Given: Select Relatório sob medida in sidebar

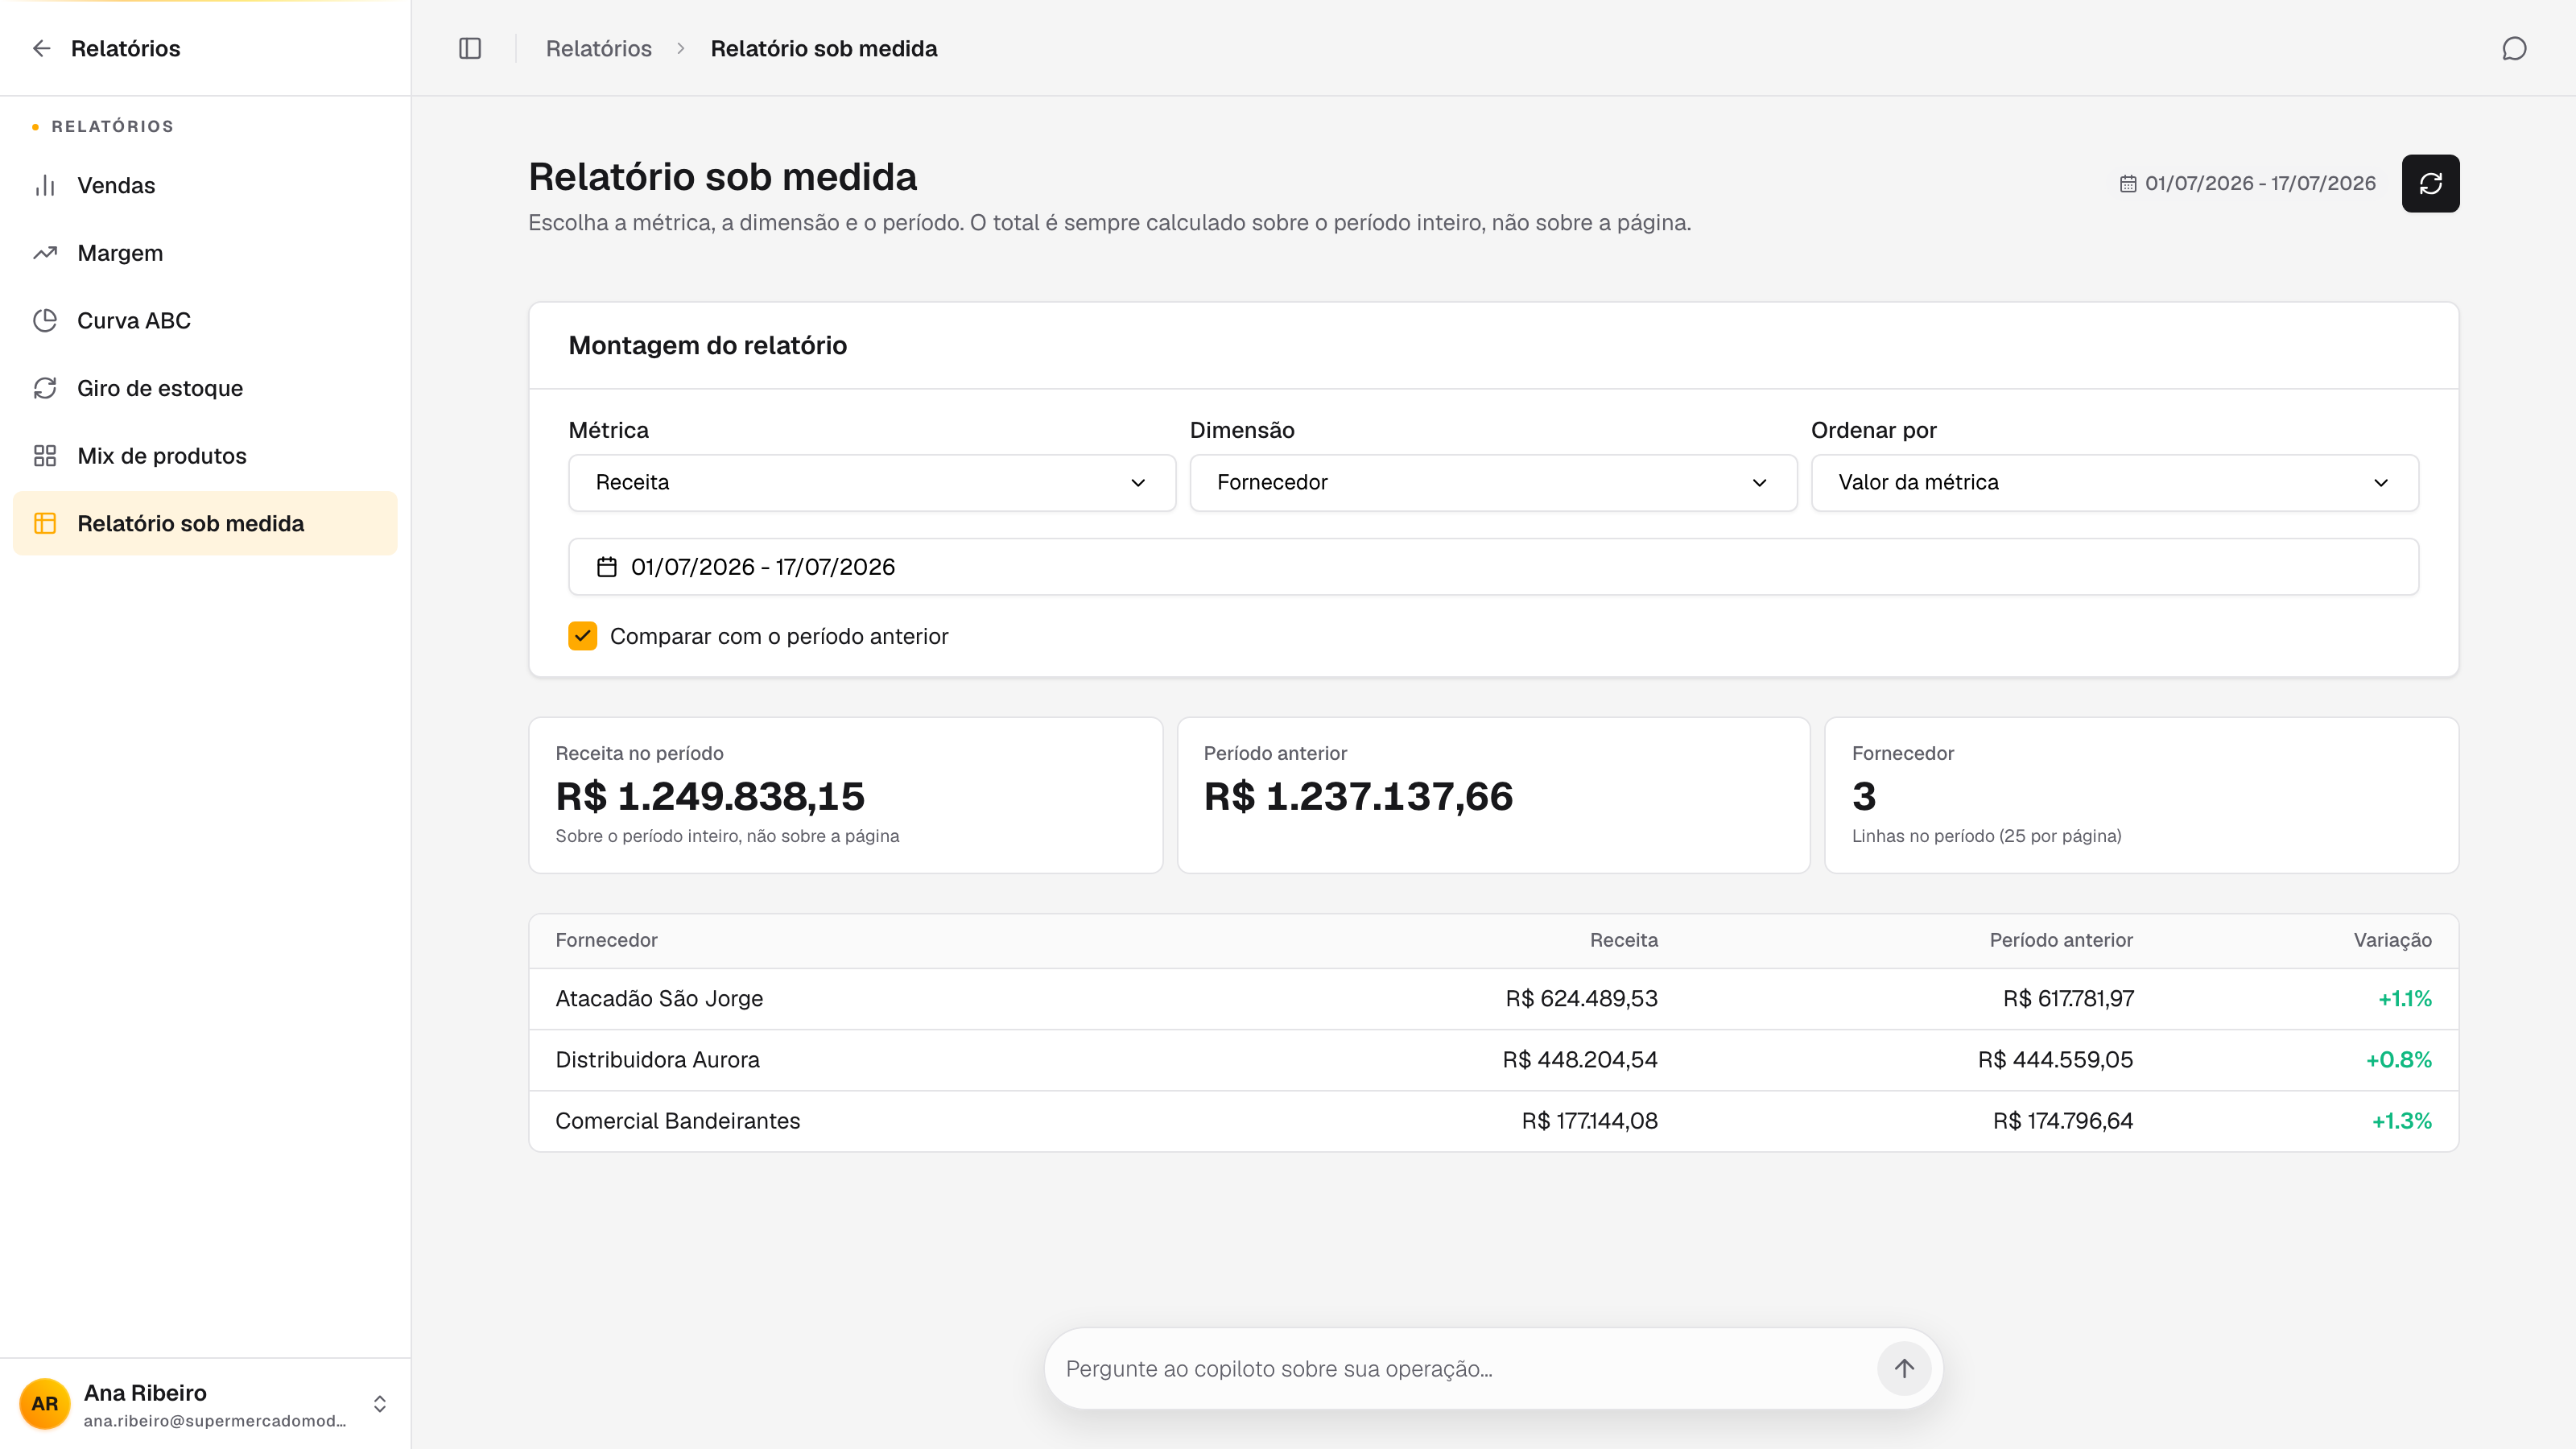Looking at the screenshot, I should [x=205, y=523].
